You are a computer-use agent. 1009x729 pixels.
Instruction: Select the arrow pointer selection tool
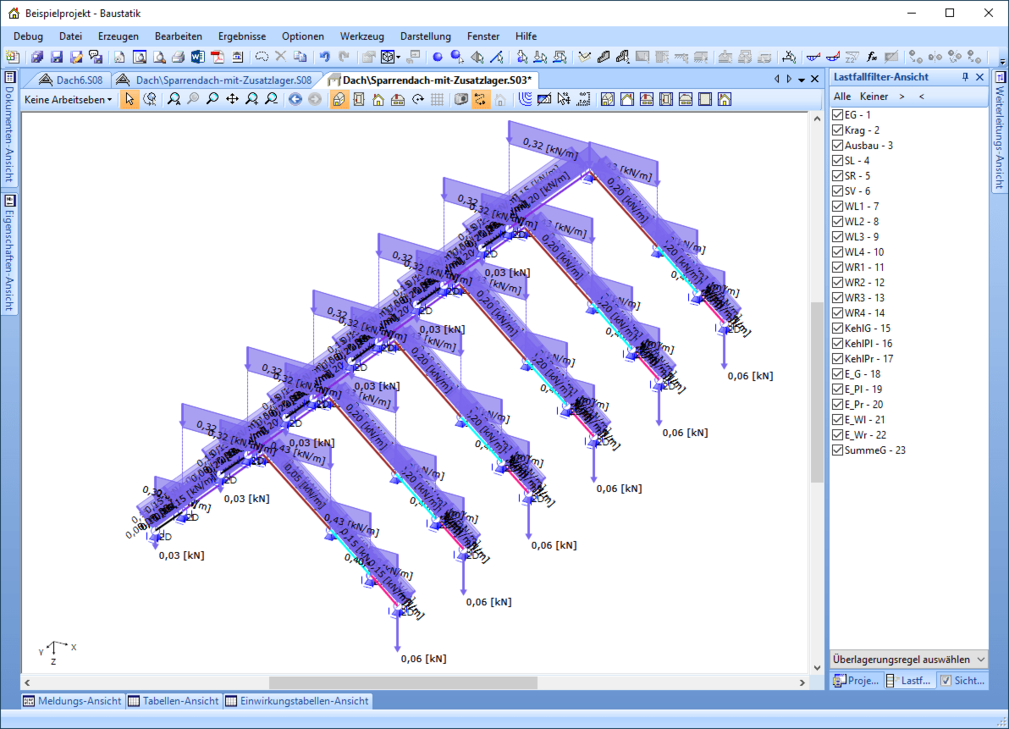coord(130,99)
